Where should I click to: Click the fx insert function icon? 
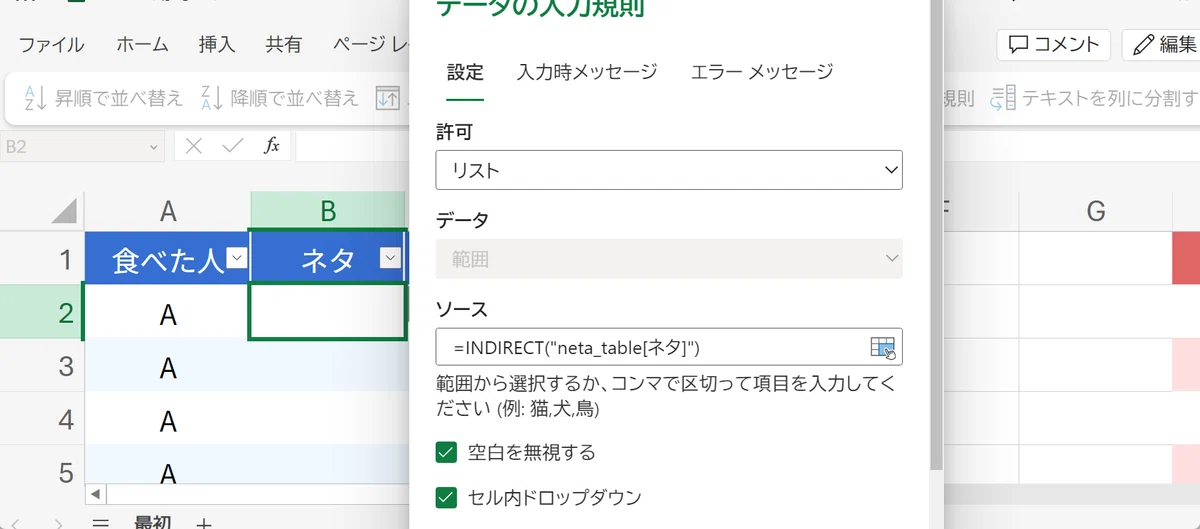[x=271, y=146]
